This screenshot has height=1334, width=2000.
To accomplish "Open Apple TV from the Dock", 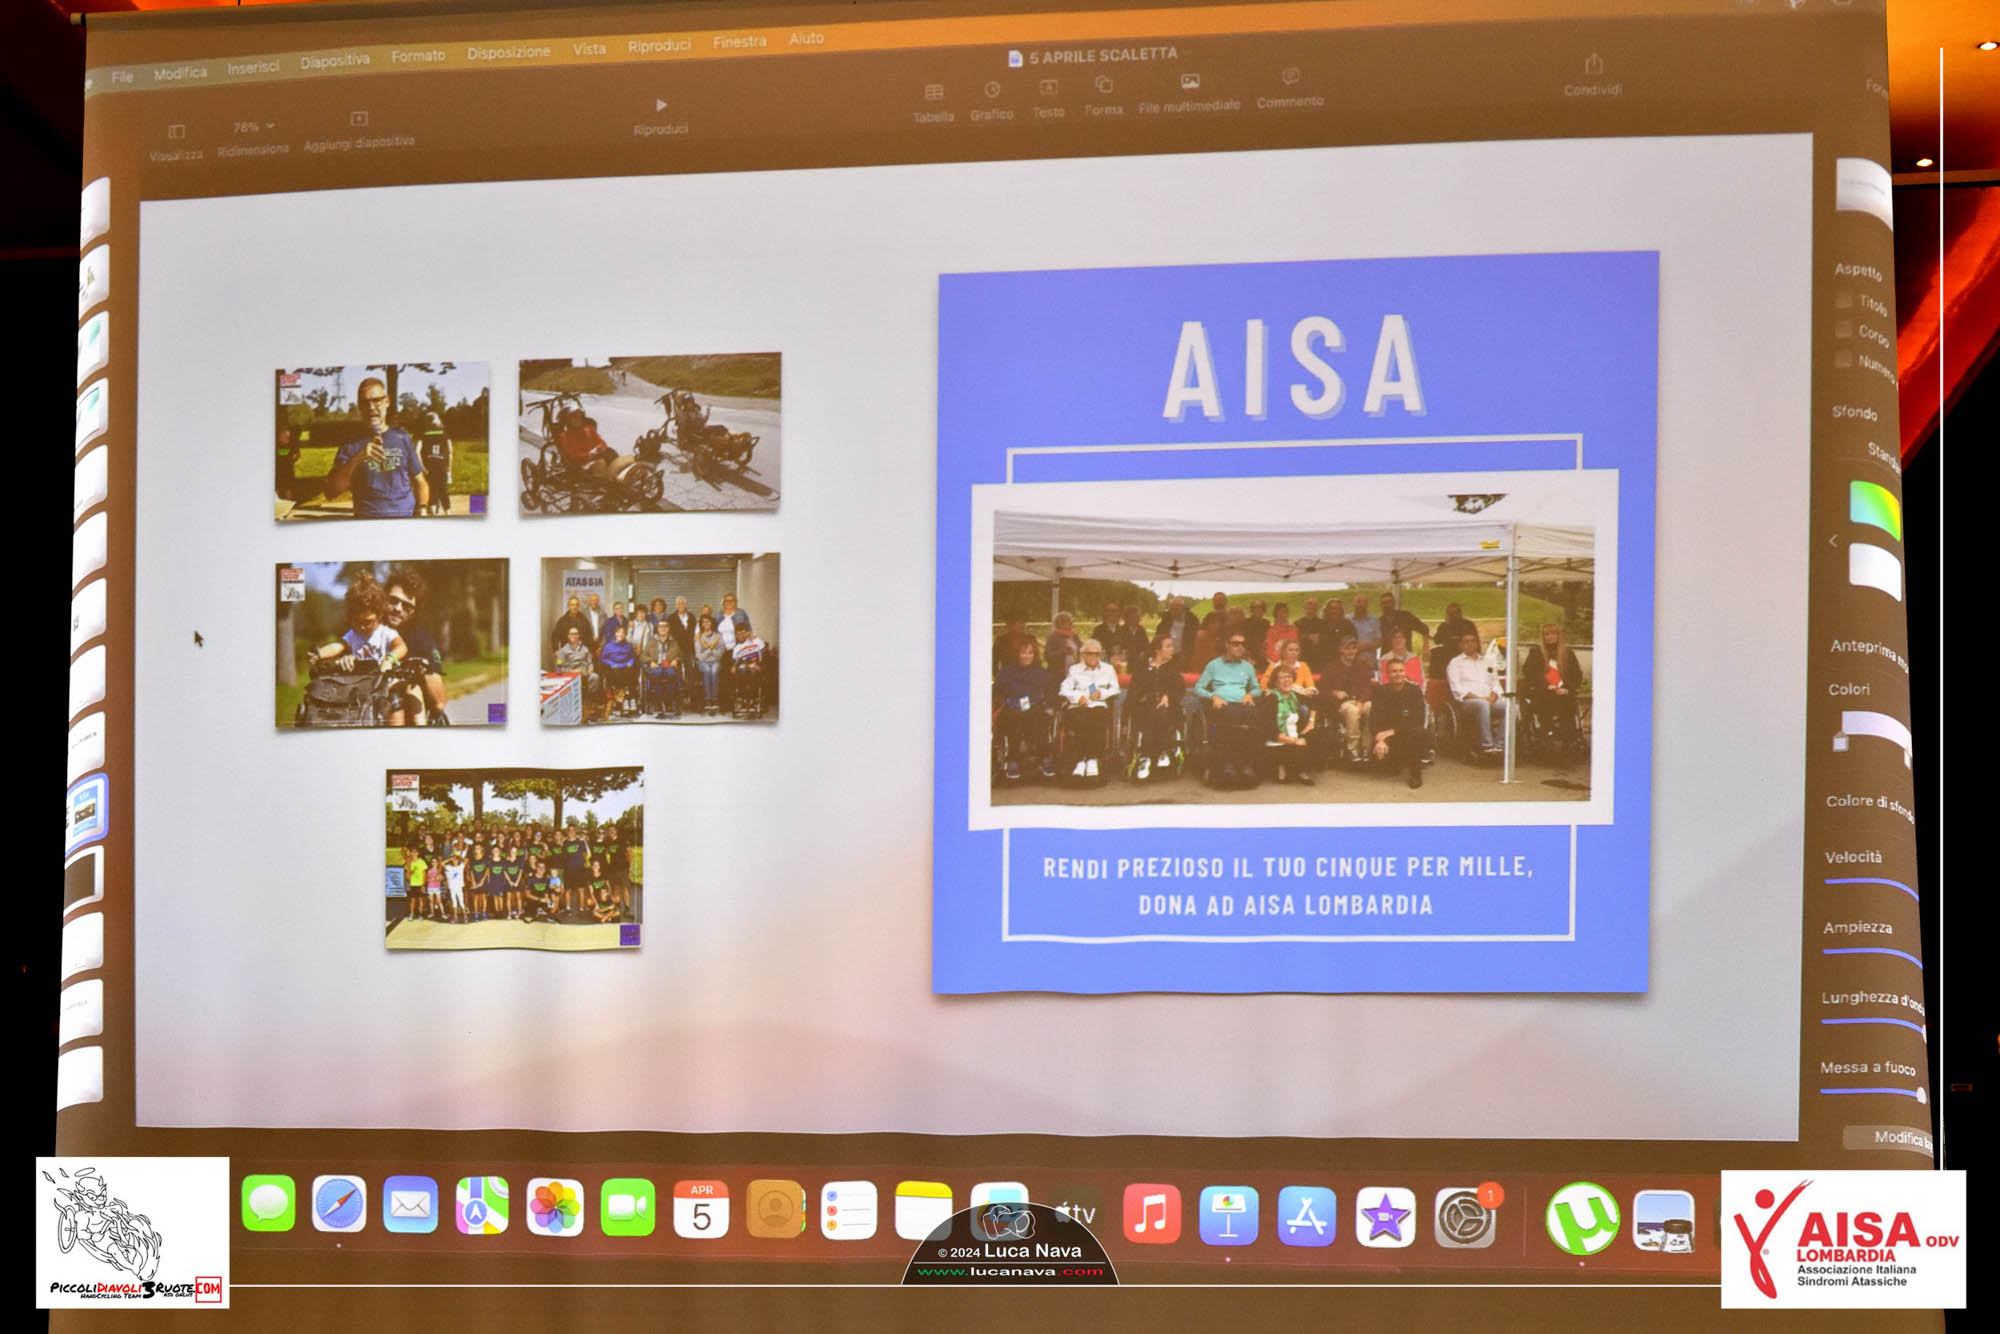I will (x=1077, y=1212).
